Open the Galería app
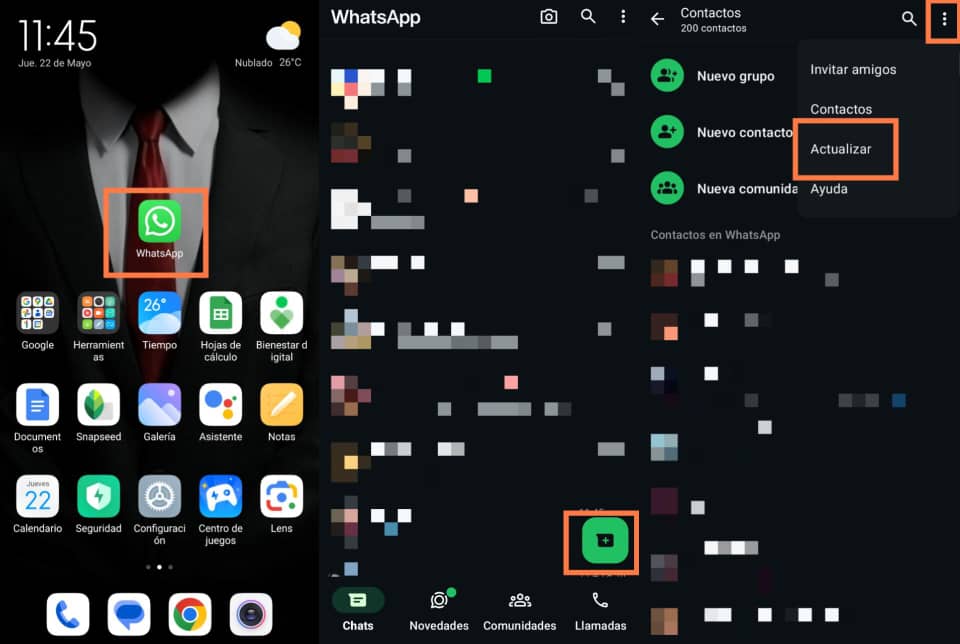Image resolution: width=960 pixels, height=644 pixels. tap(159, 405)
